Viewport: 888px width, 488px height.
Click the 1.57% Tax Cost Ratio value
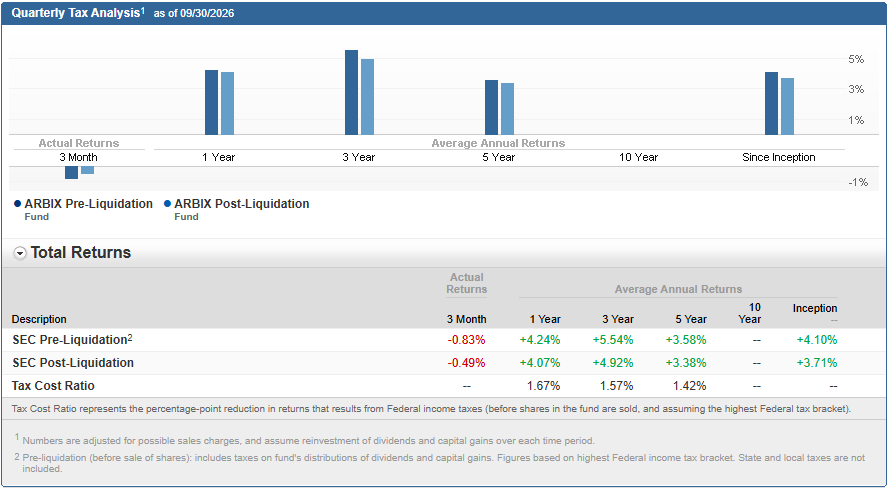[617, 386]
